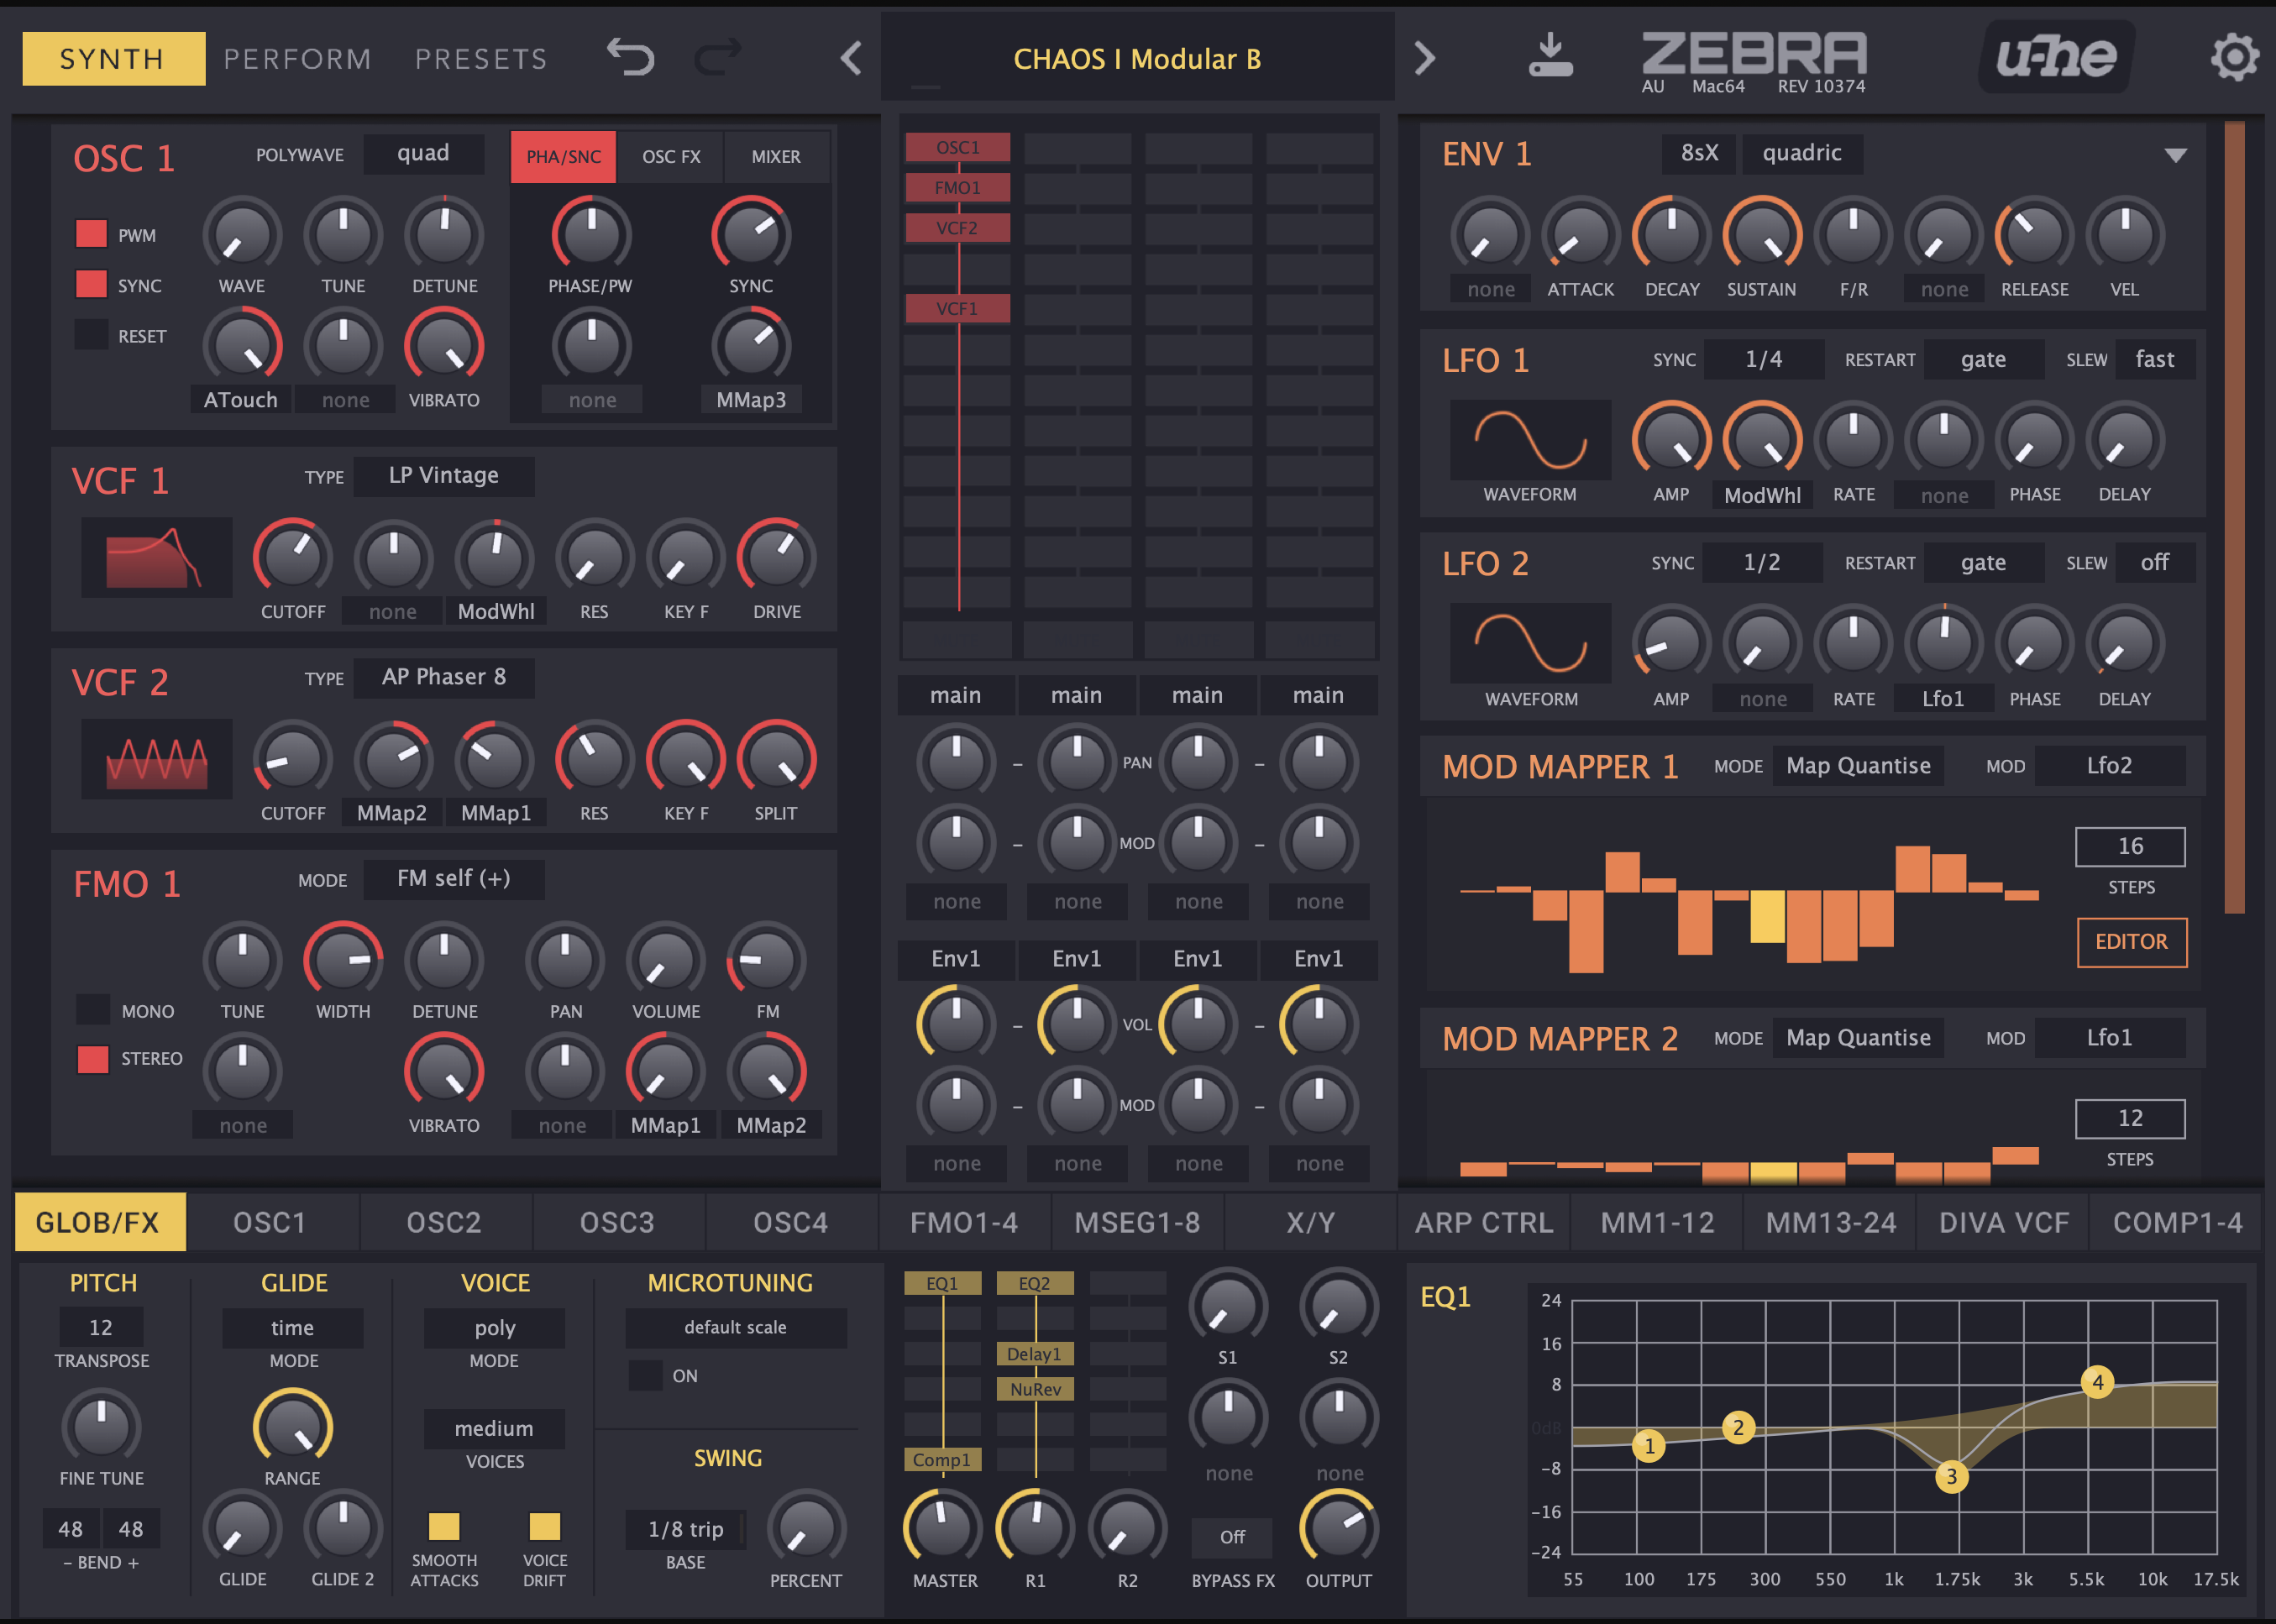Open glide mode 'time' selector
Image resolution: width=2276 pixels, height=1624 pixels.
coord(293,1328)
